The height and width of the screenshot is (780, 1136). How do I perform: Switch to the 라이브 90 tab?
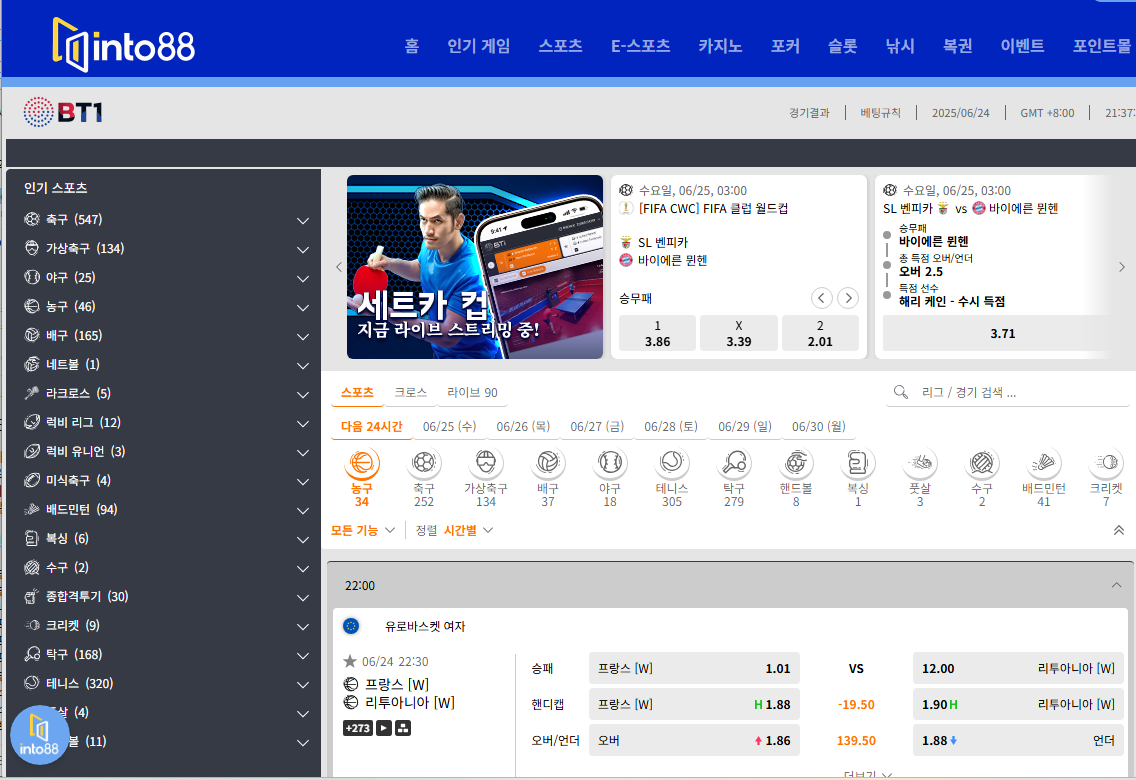click(x=472, y=392)
